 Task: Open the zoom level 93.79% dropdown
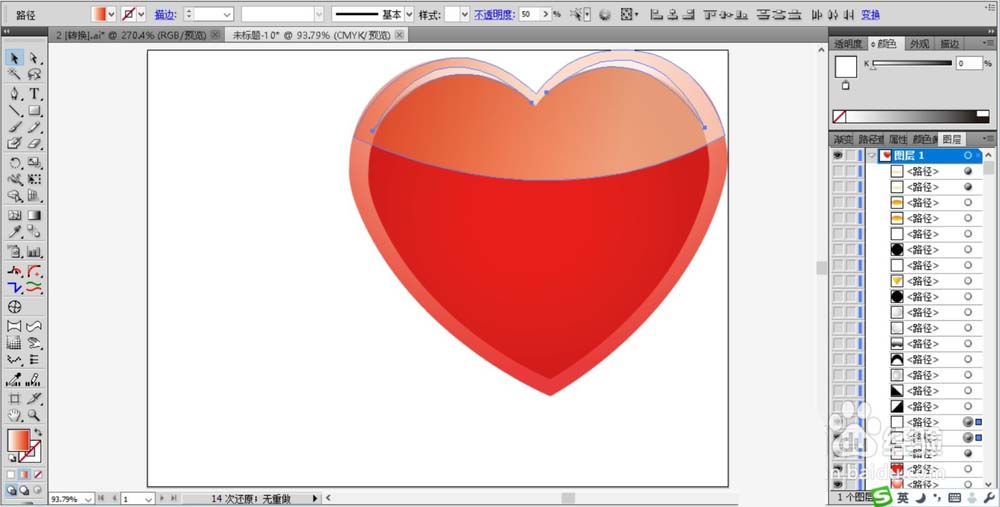[87, 498]
